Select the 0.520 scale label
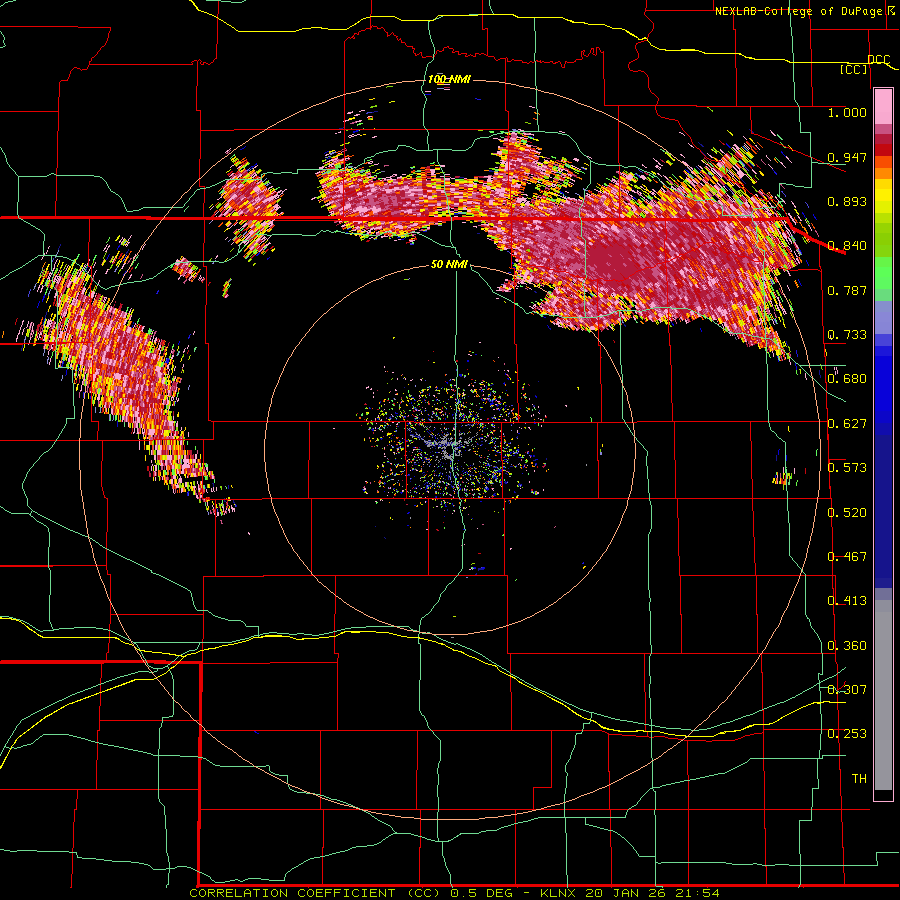Image resolution: width=900 pixels, height=900 pixels. coord(847,513)
